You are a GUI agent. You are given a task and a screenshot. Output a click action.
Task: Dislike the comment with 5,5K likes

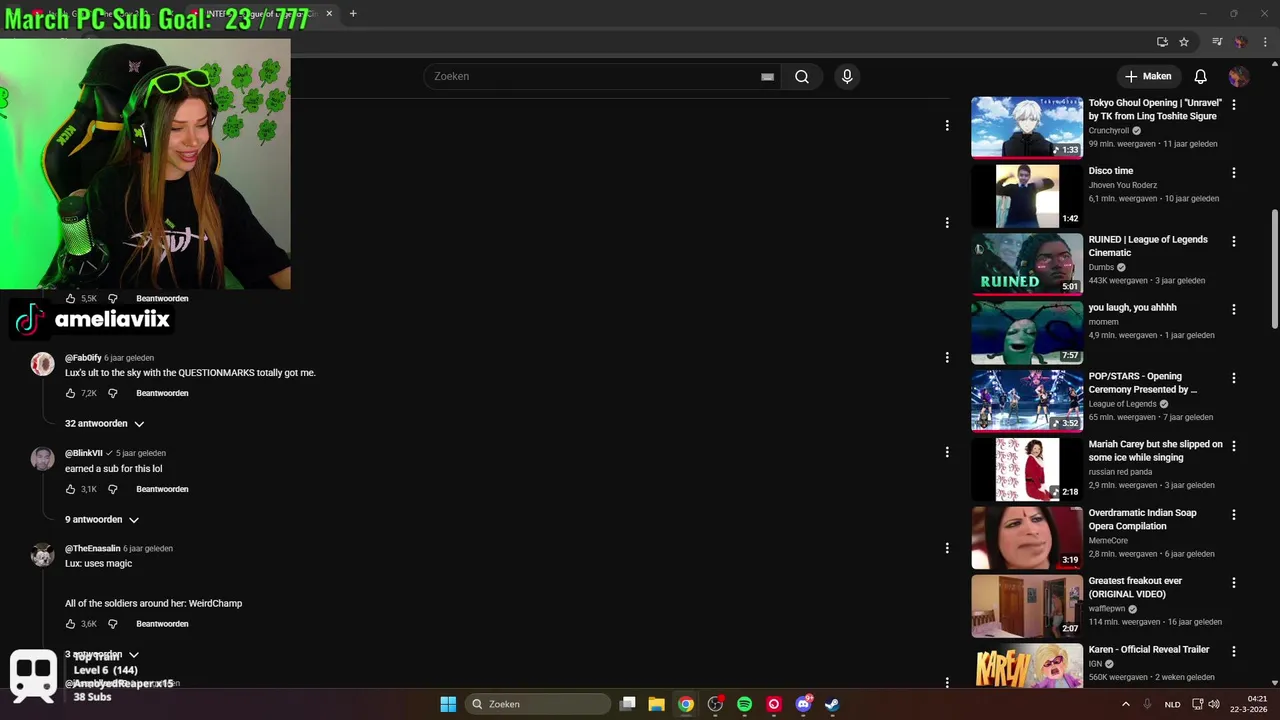click(113, 299)
